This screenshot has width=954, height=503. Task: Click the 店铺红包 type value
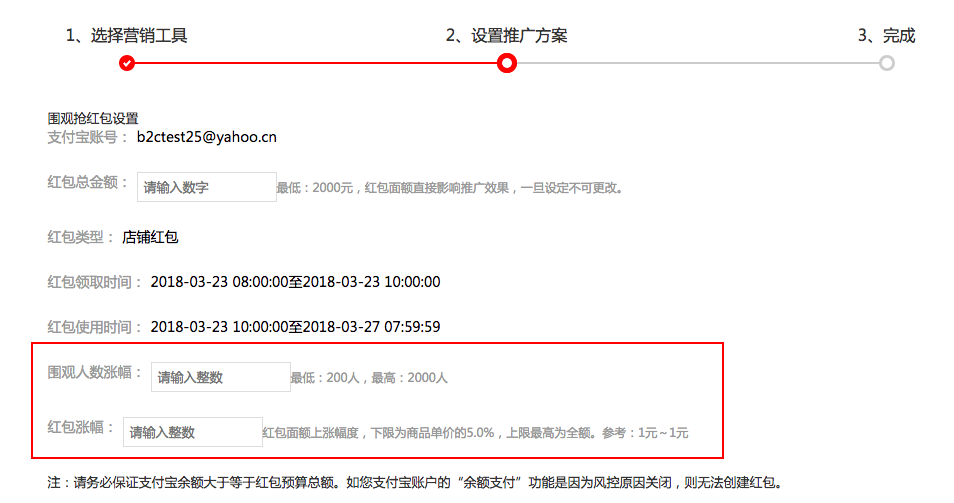click(150, 237)
